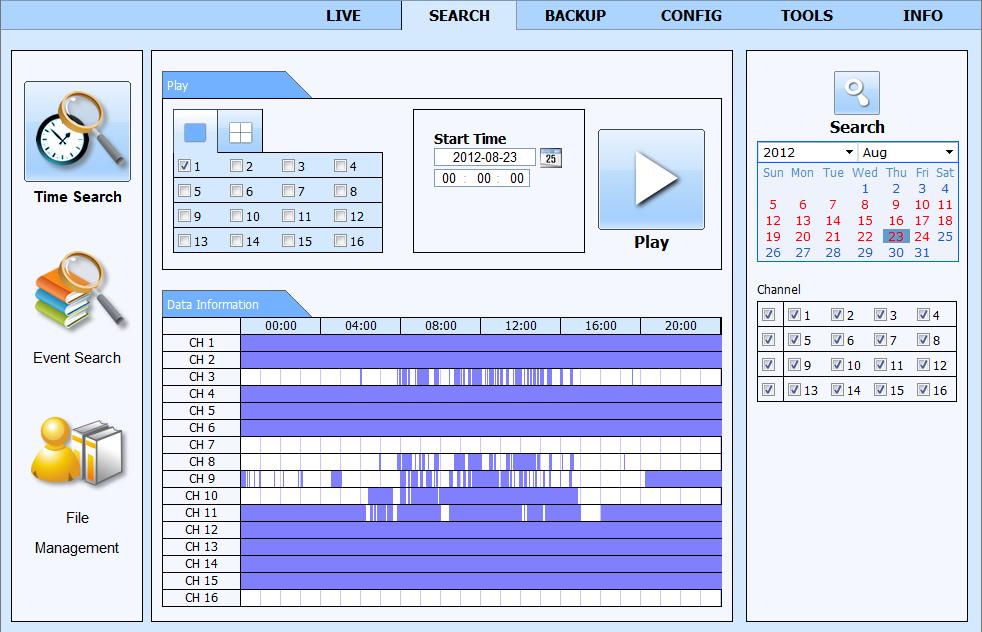Open the TOOLS tab

[x=807, y=16]
